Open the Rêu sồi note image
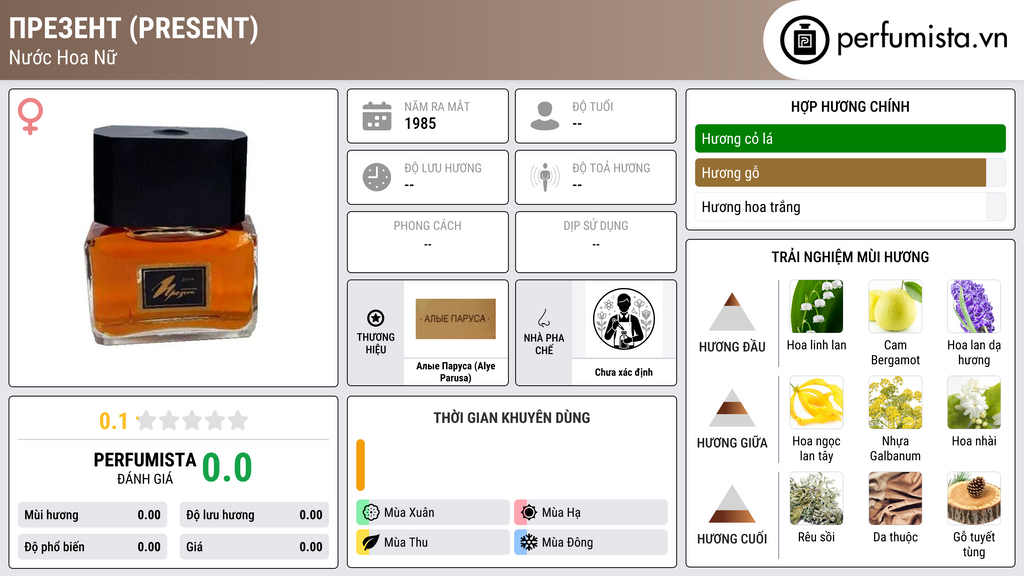The height and width of the screenshot is (576, 1024). [x=816, y=498]
